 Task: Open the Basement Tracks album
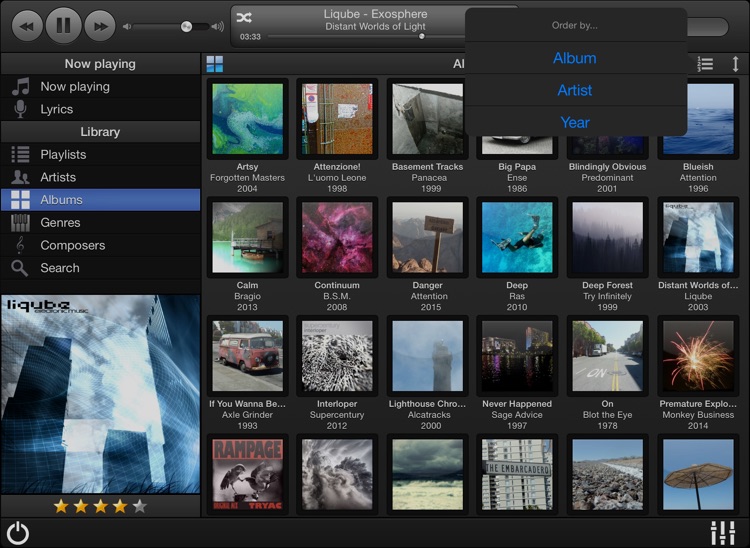[x=428, y=119]
